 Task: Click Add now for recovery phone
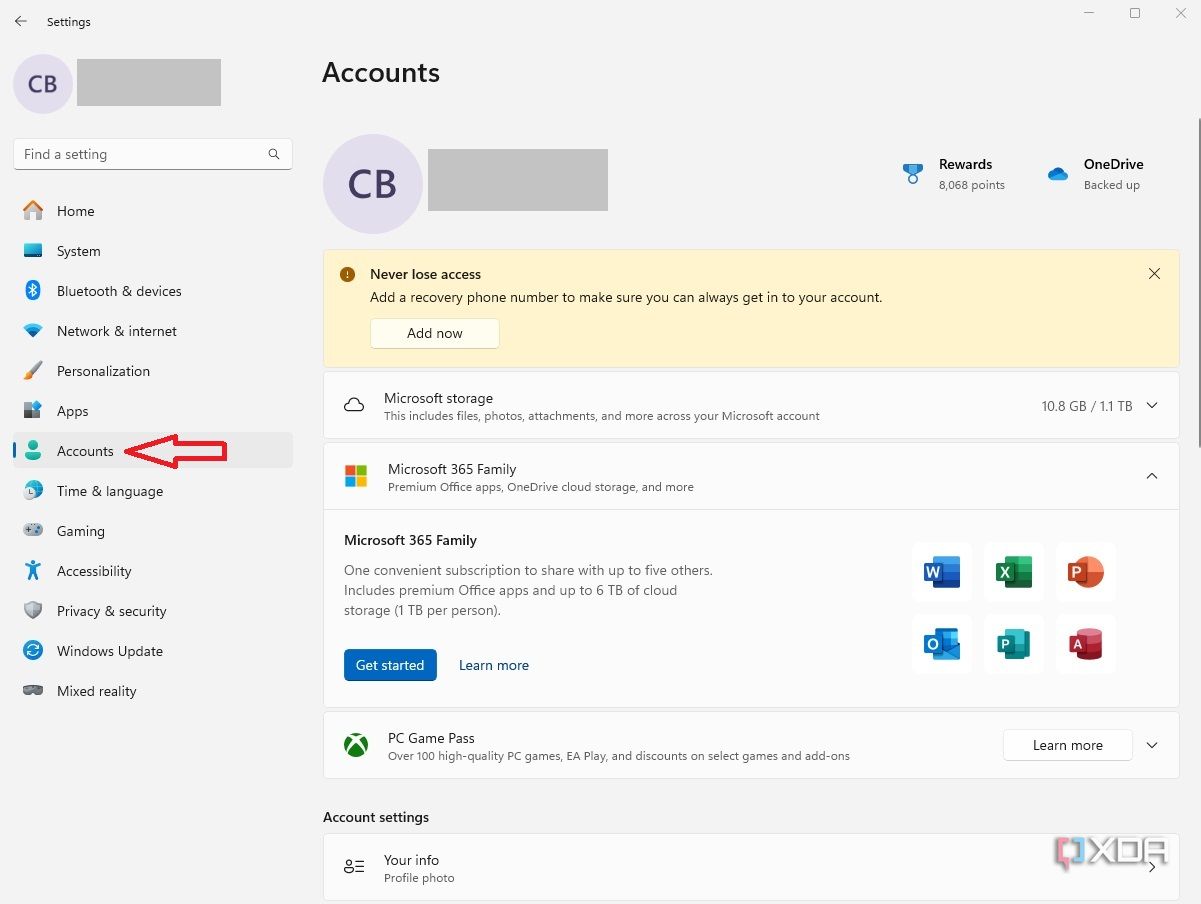pos(434,333)
